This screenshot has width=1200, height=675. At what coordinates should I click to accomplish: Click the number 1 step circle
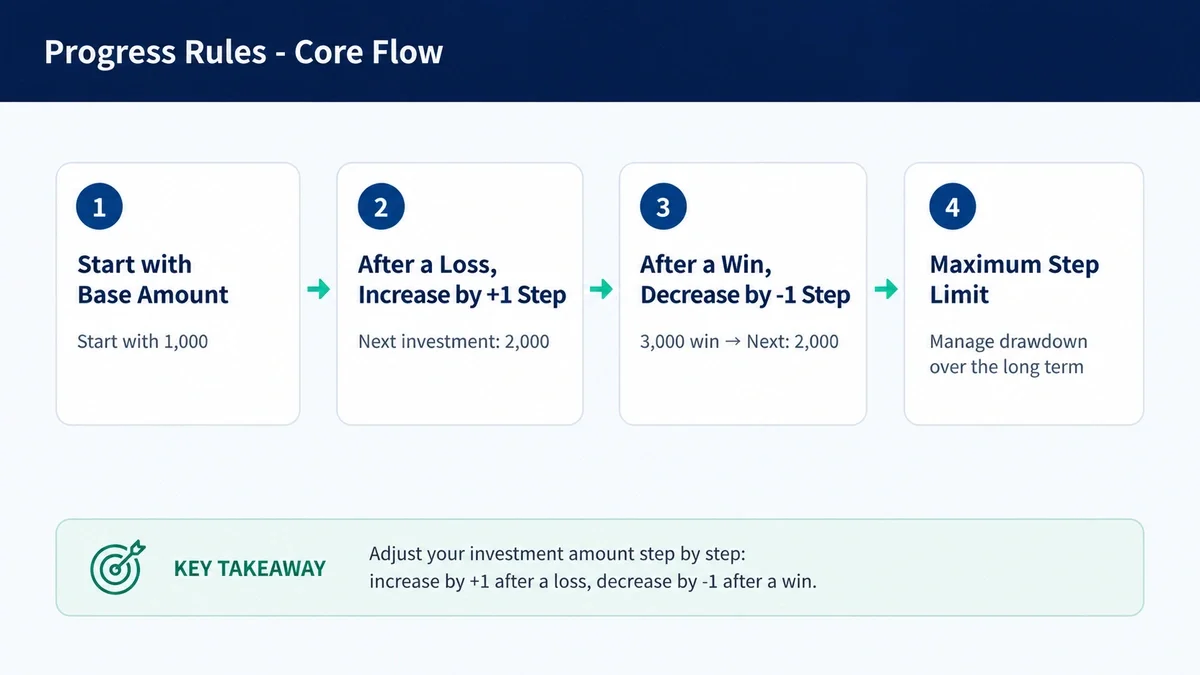pos(99,207)
